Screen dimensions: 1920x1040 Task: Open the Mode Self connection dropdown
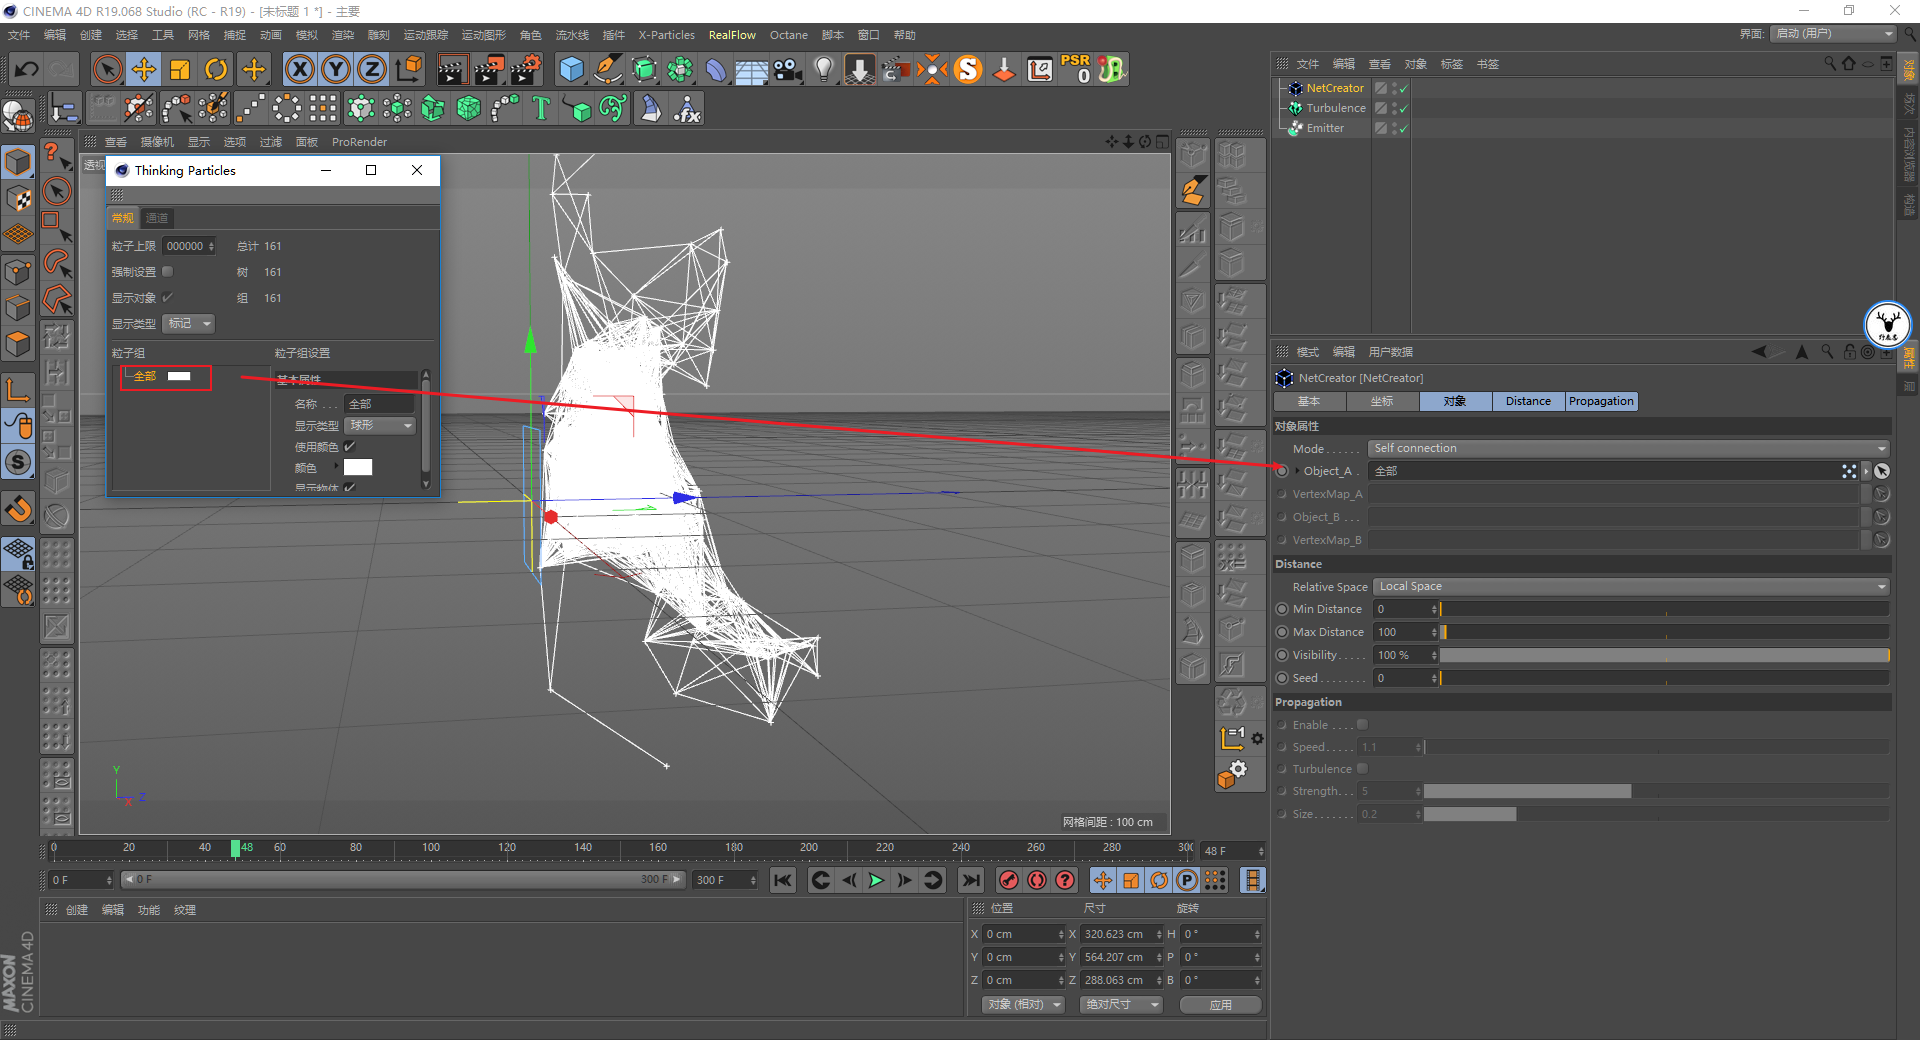1630,448
